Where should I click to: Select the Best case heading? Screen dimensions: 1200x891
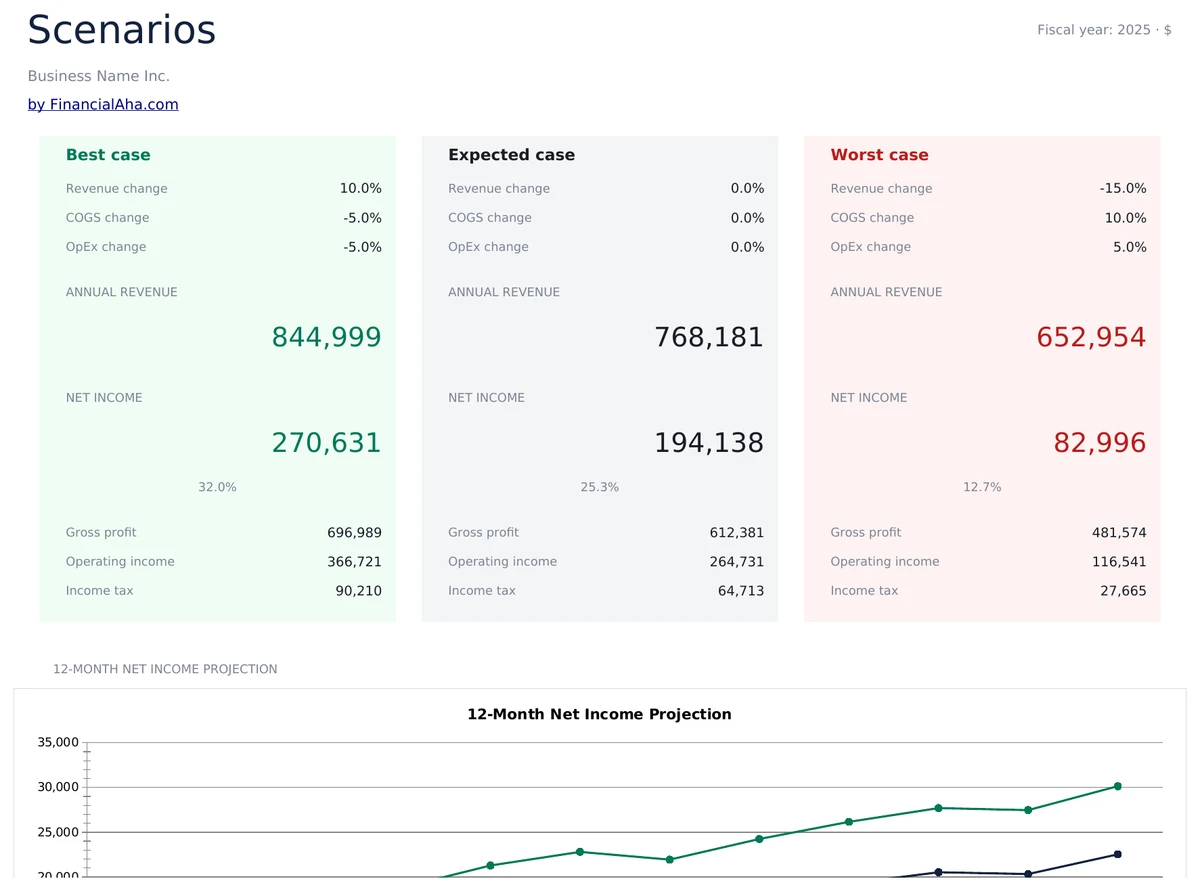pyautogui.click(x=108, y=155)
